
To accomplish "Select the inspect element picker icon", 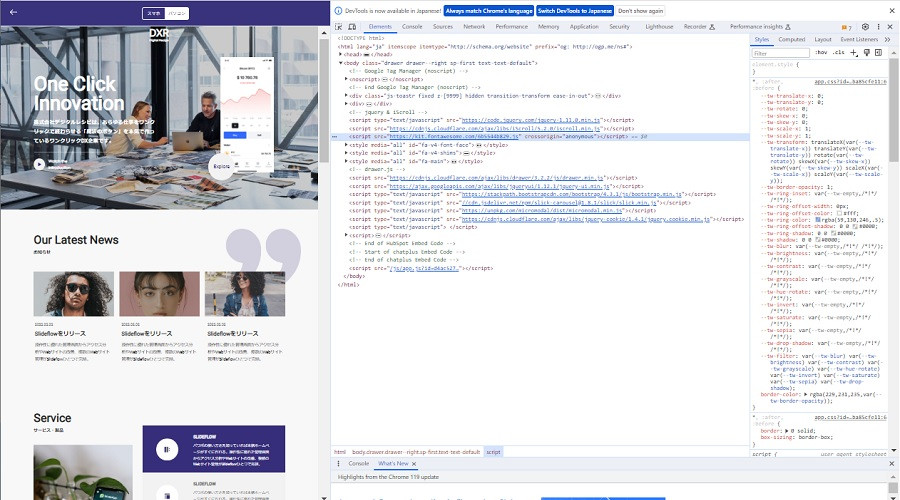I will click(x=339, y=27).
